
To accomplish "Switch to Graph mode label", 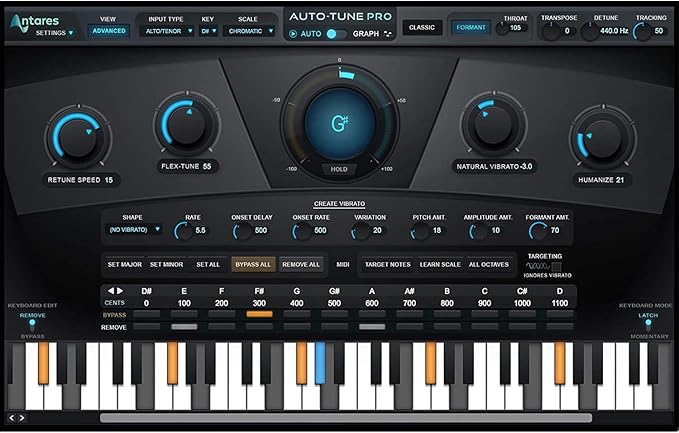I will click(x=366, y=34).
